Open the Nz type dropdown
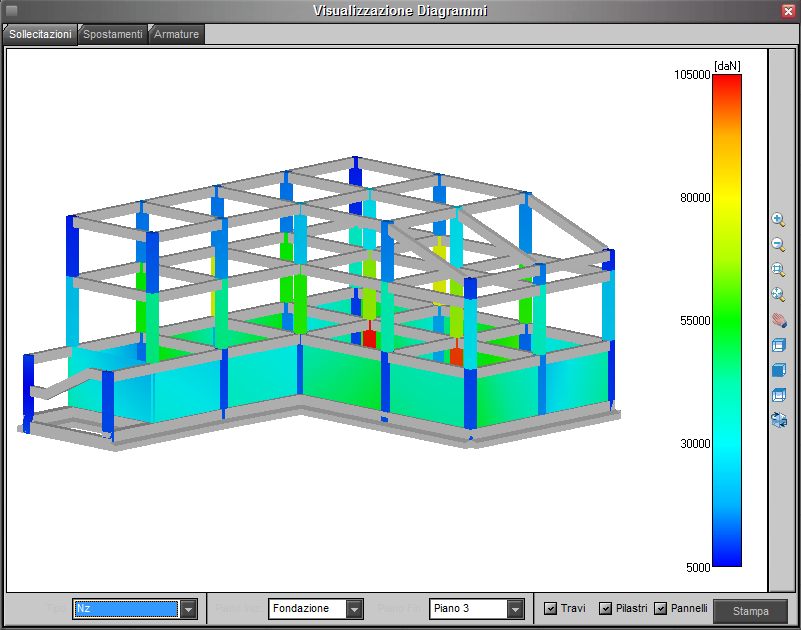Viewport: 801px width, 630px height. [187, 609]
